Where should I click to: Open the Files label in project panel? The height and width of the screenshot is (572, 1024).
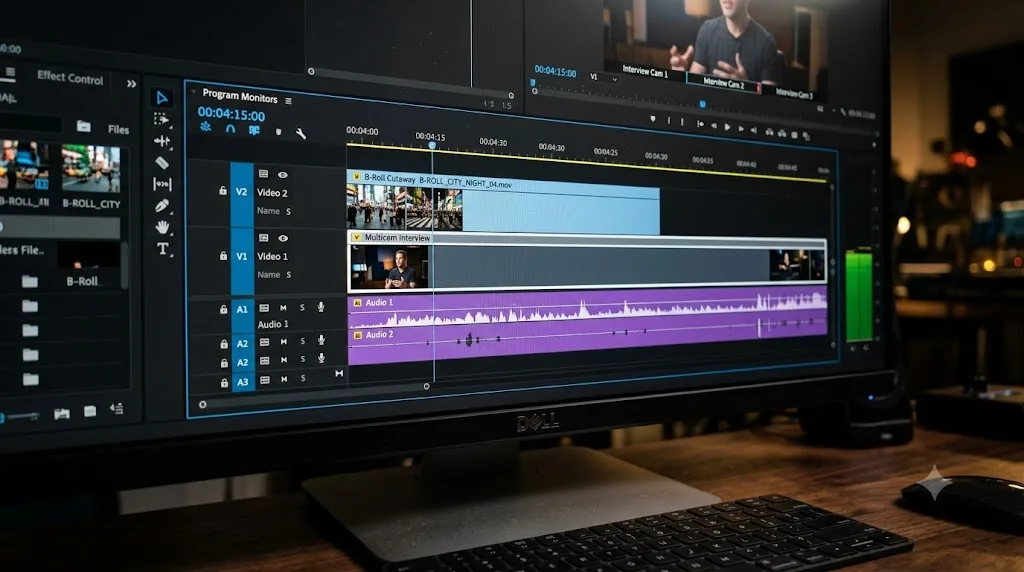pyautogui.click(x=118, y=129)
